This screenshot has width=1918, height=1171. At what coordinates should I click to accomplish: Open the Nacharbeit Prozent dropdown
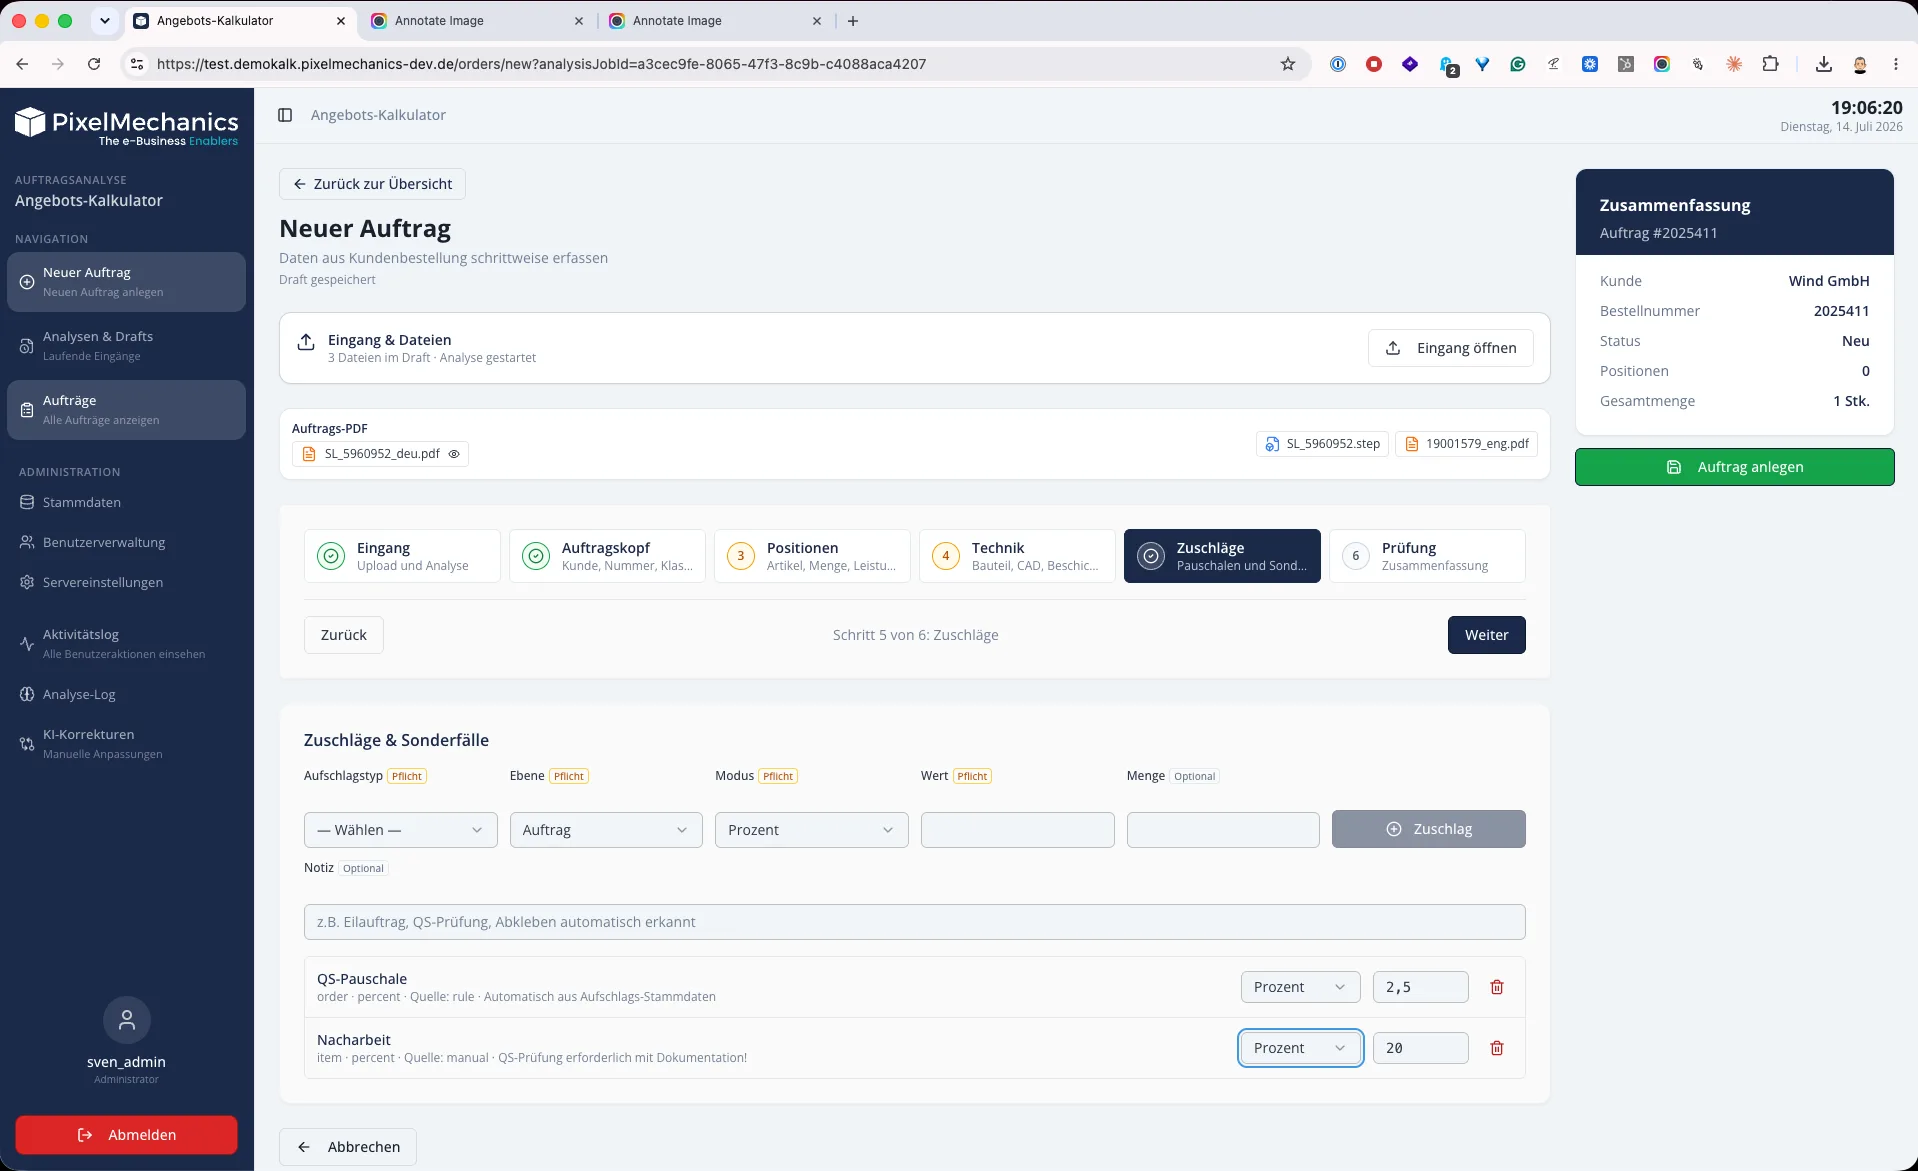[1300, 1048]
